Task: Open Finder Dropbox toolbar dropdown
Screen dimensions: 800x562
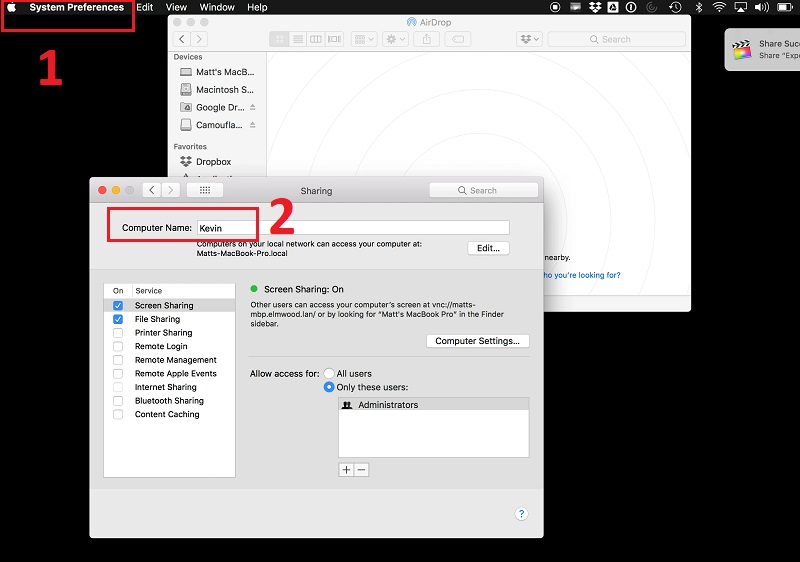Action: 529,39
